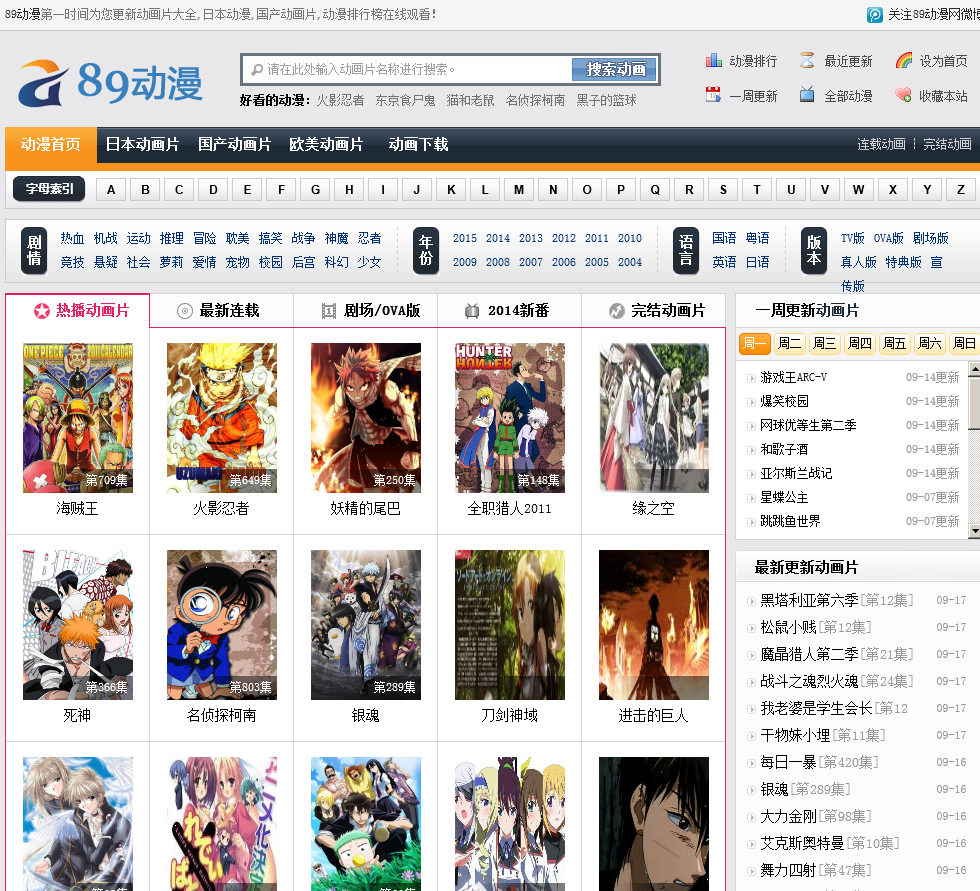Viewport: 980px width, 891px height.
Task: Click the 全部动漫 TV icon
Action: coord(807,95)
